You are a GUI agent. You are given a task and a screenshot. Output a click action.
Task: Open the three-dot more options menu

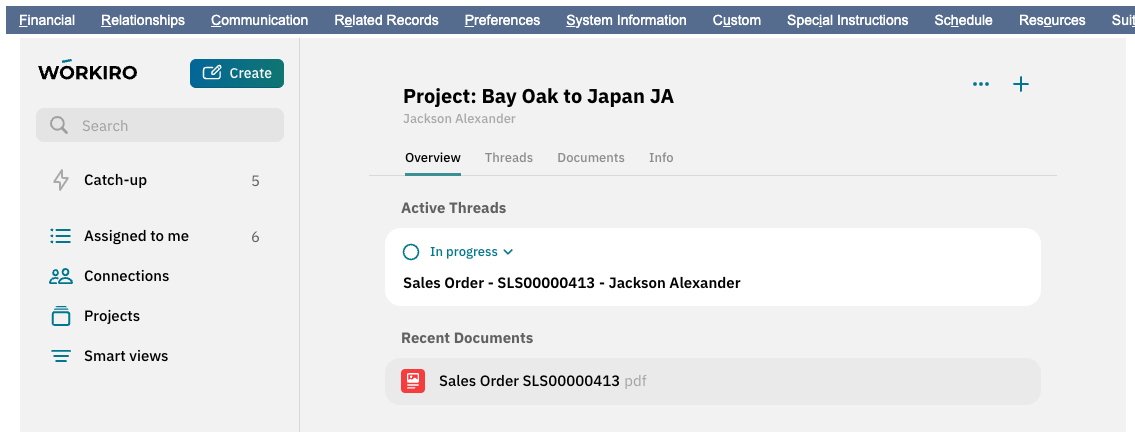pos(981,85)
